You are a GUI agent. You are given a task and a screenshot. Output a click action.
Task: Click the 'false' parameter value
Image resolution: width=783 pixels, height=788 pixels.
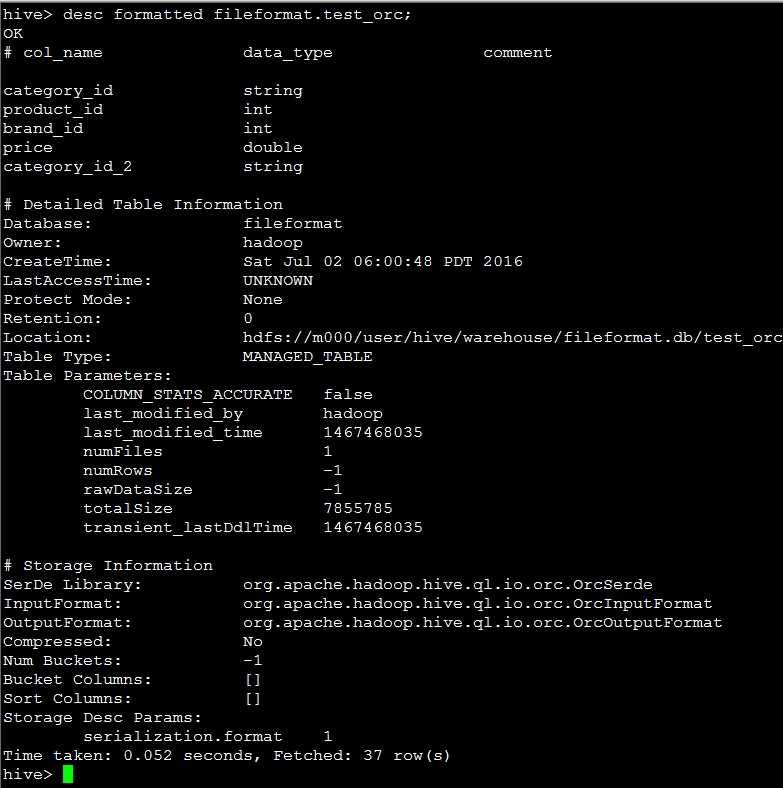tap(348, 395)
